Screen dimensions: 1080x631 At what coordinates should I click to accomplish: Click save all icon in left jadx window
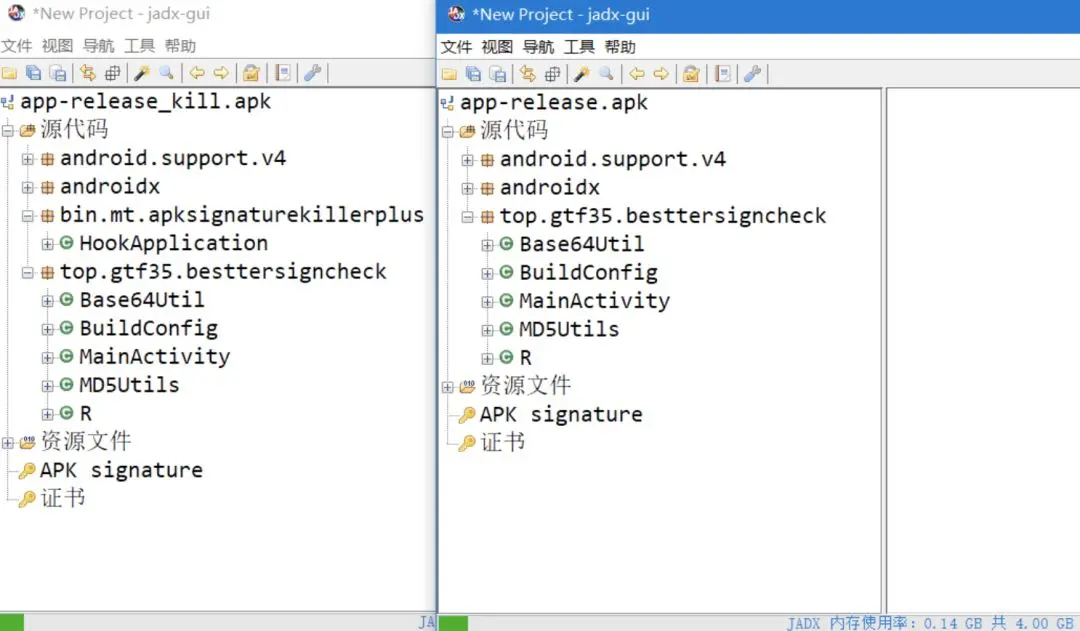(x=59, y=73)
